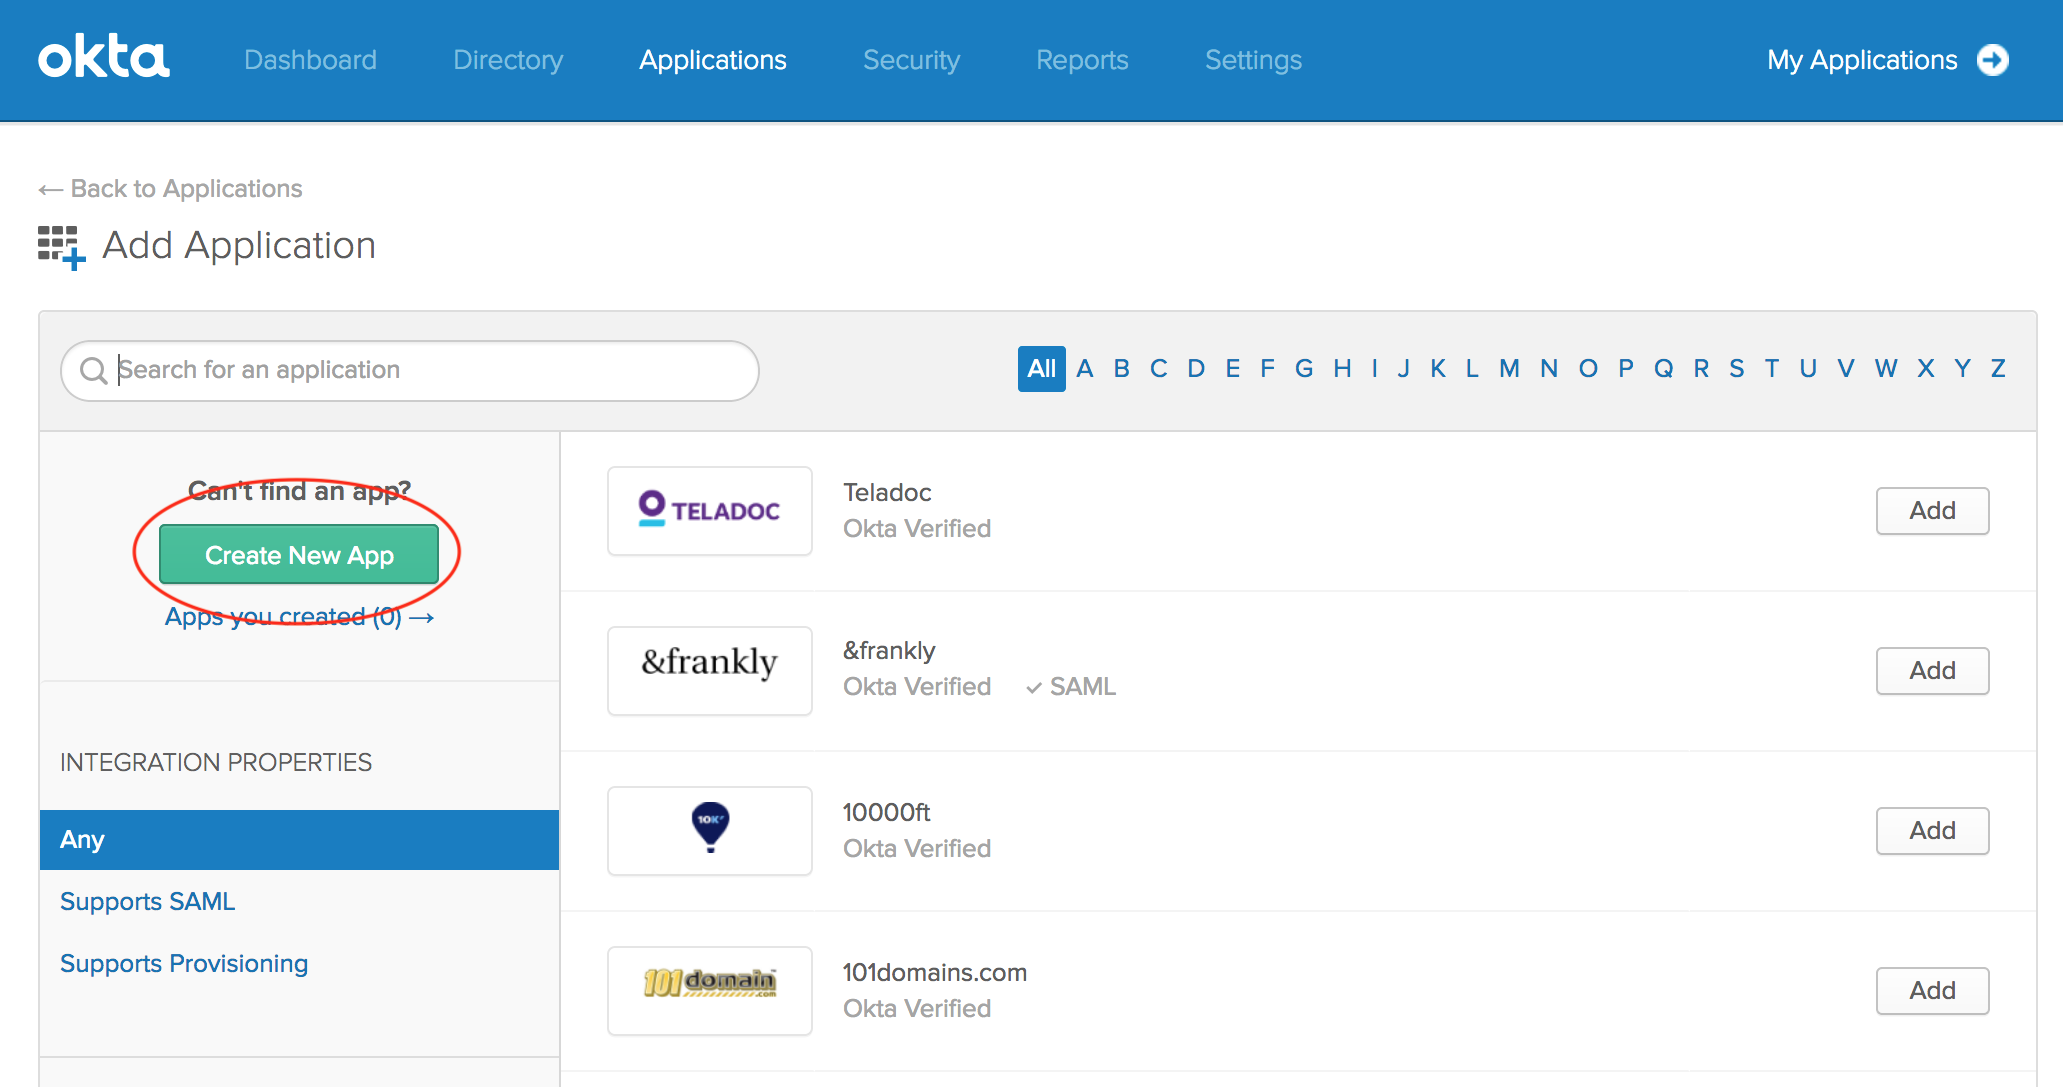Open the Reports menu
The image size is (2063, 1087).
tap(1082, 60)
